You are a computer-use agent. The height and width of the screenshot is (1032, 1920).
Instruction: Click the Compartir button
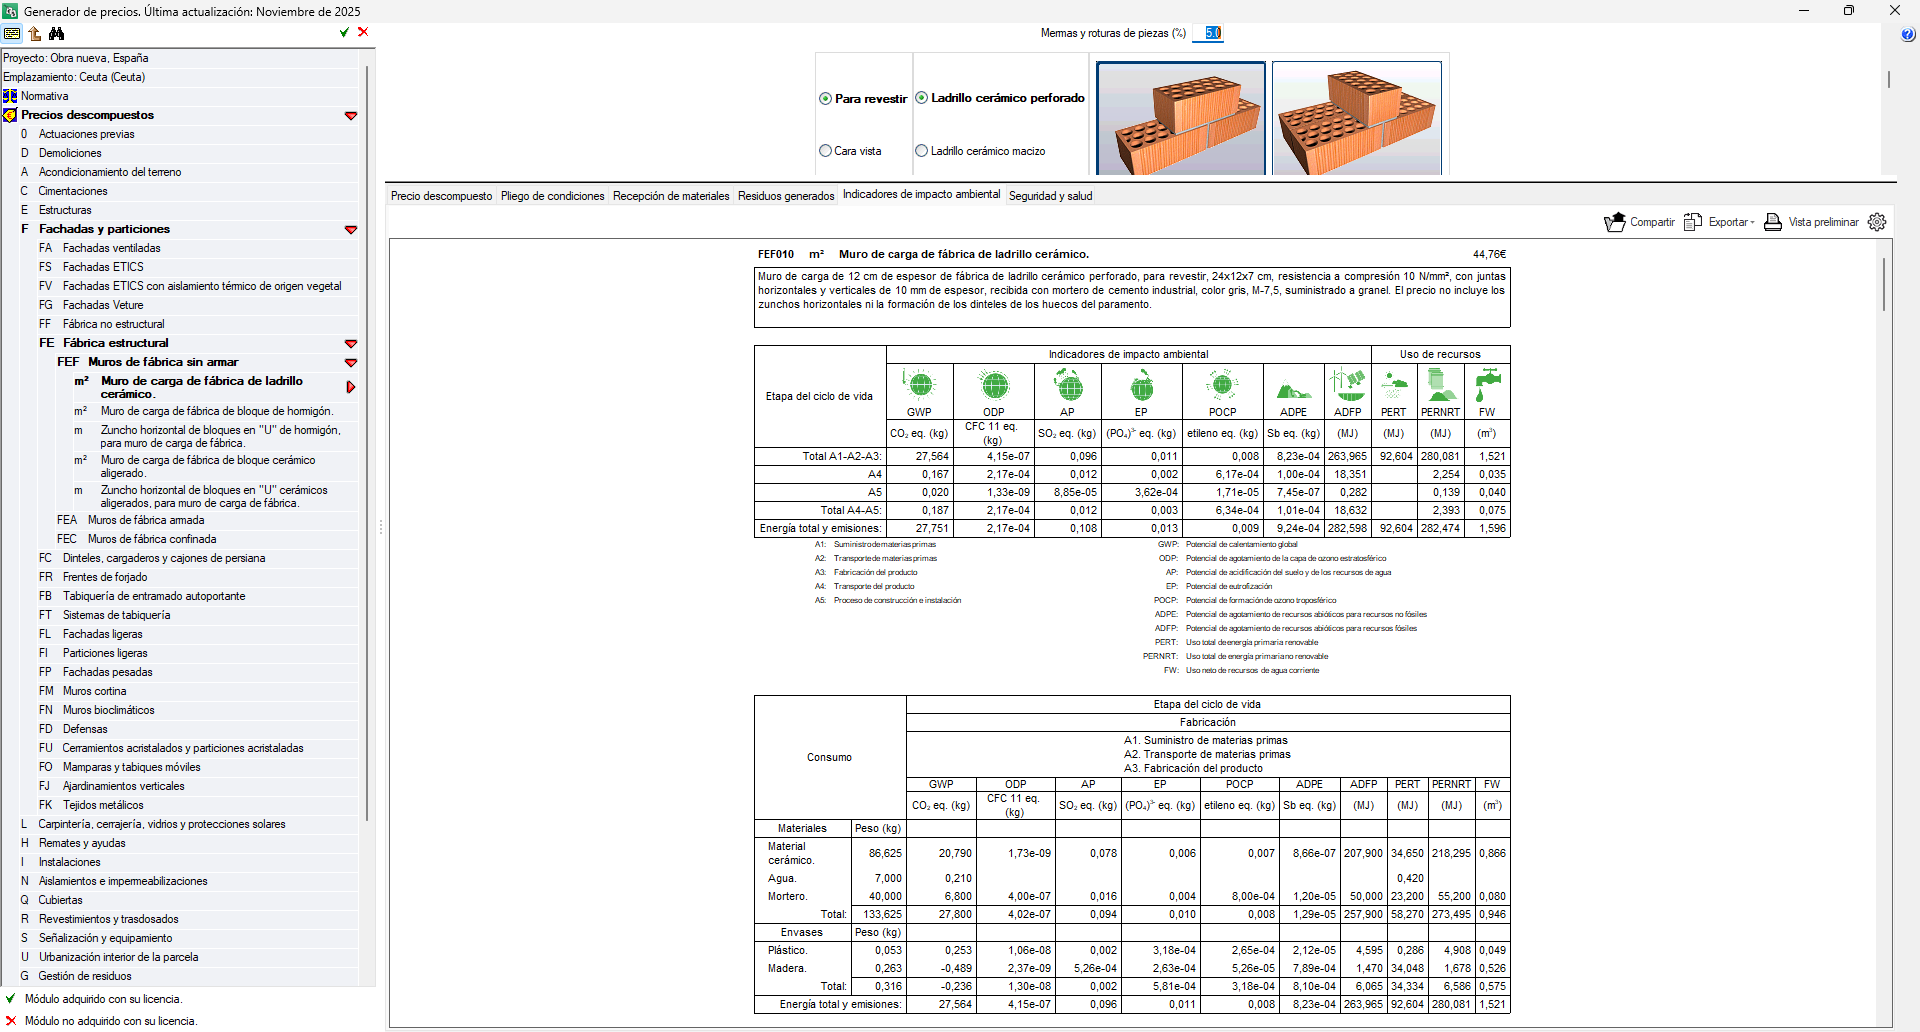click(x=1639, y=222)
